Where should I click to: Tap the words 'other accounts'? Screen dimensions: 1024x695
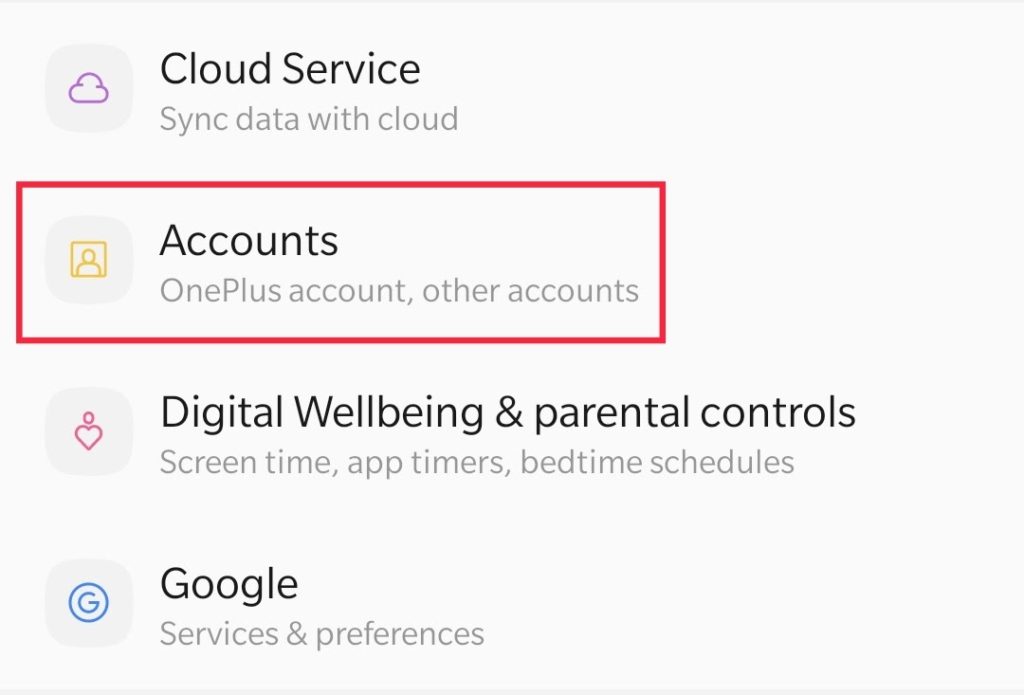coord(530,291)
